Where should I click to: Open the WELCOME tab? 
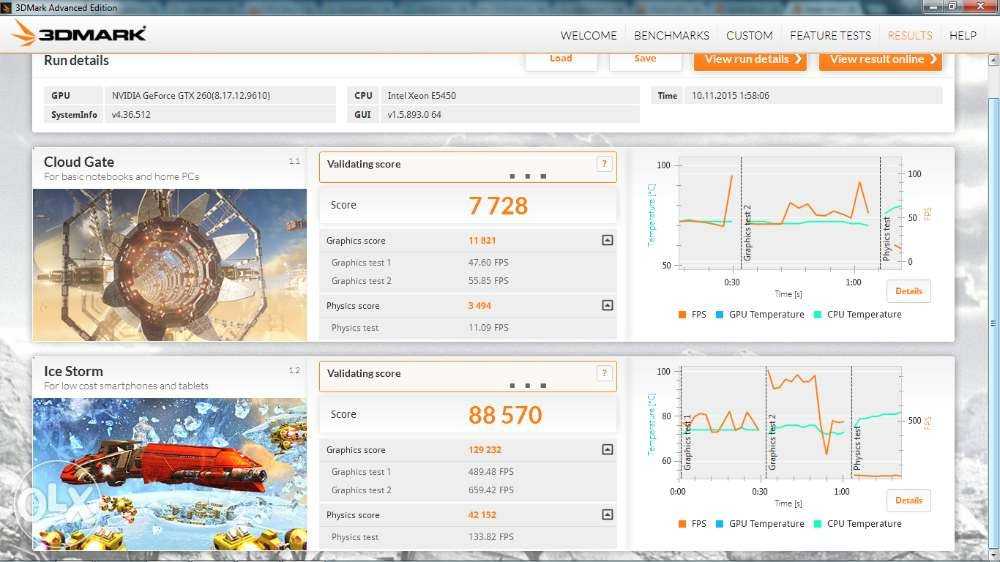pos(588,36)
